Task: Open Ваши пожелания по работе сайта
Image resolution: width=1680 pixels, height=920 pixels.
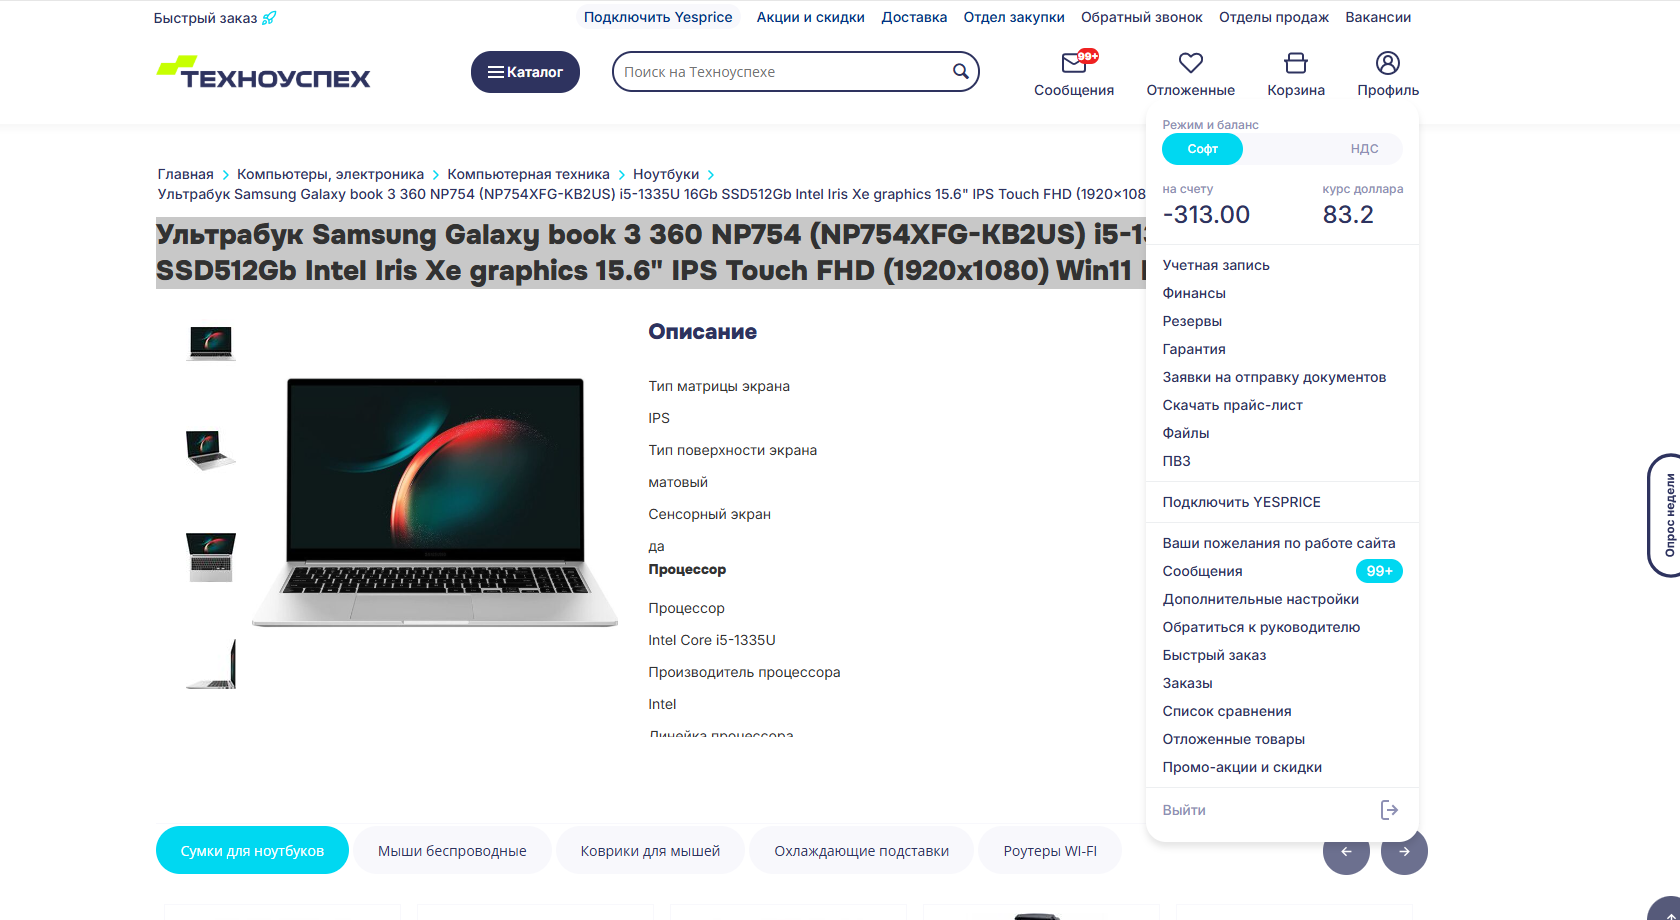Action: [x=1279, y=543]
